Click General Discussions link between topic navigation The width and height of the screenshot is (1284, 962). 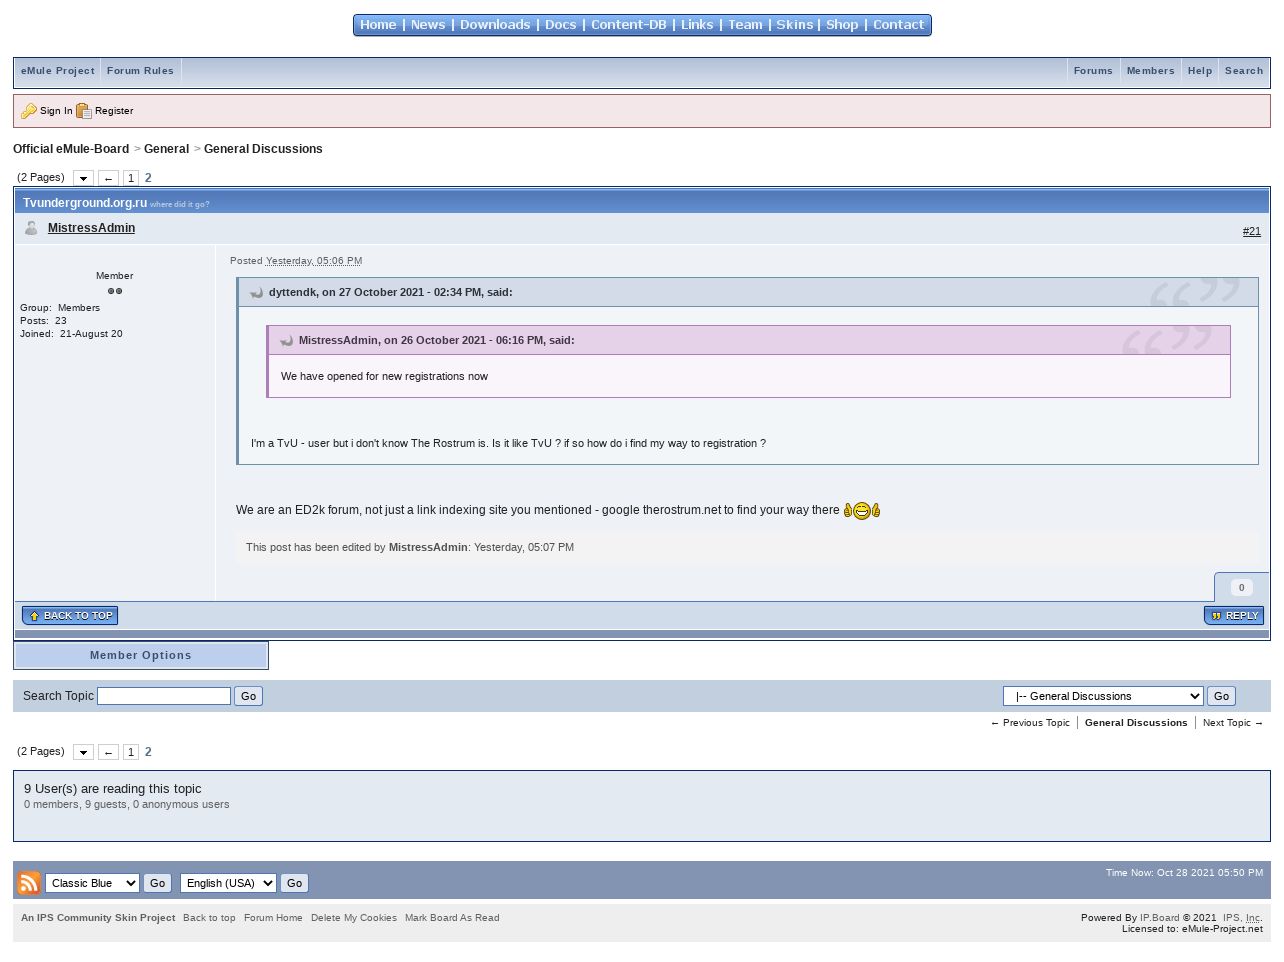point(1136,723)
